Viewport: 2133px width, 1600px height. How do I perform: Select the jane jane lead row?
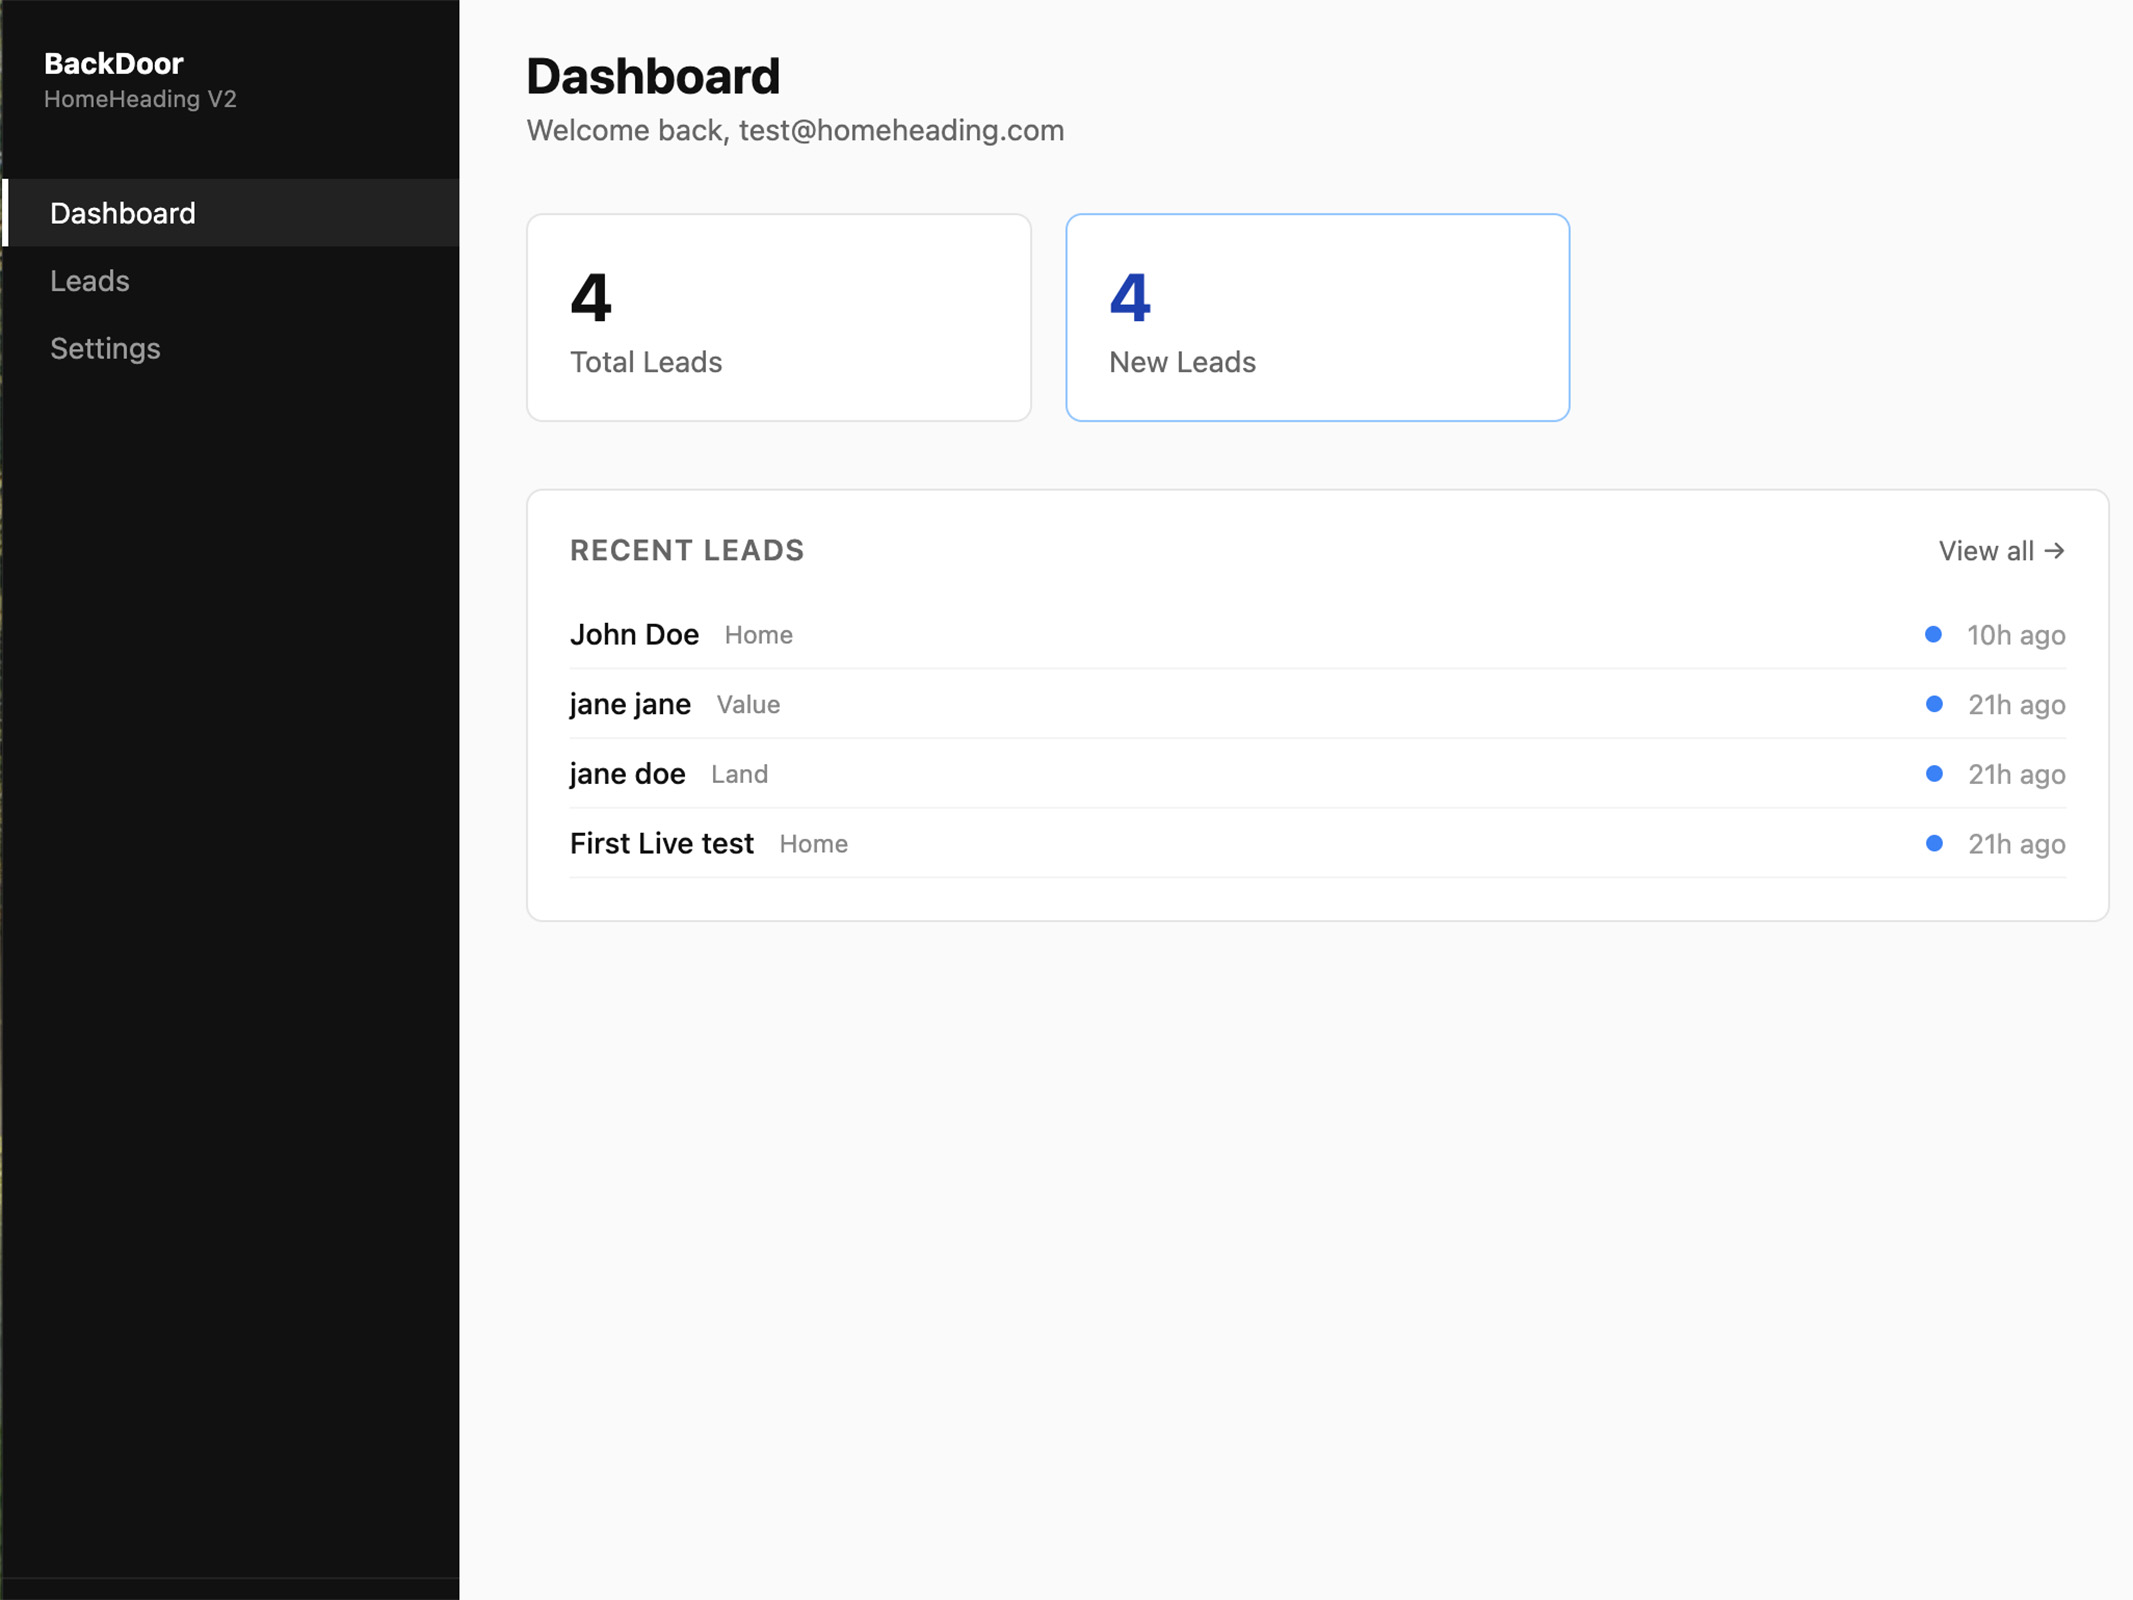630,704
